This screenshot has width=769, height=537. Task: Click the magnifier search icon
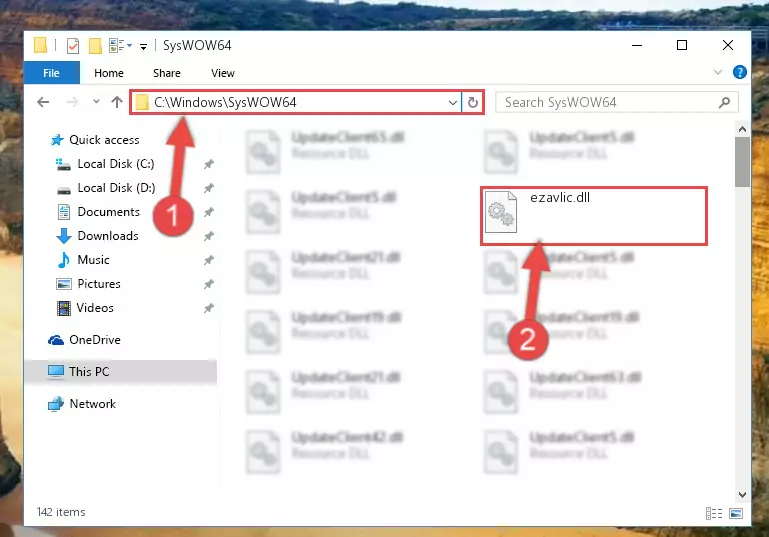(724, 102)
